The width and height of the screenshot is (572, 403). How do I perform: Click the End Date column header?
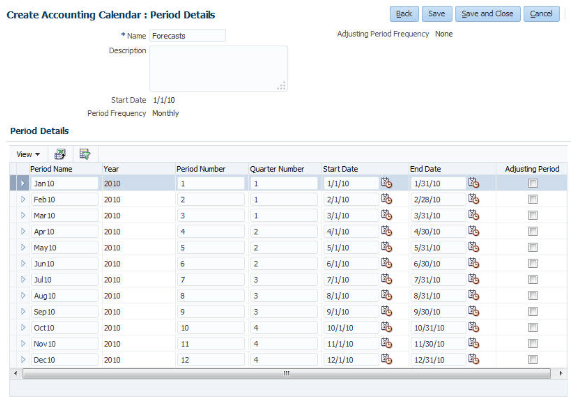[x=425, y=169]
